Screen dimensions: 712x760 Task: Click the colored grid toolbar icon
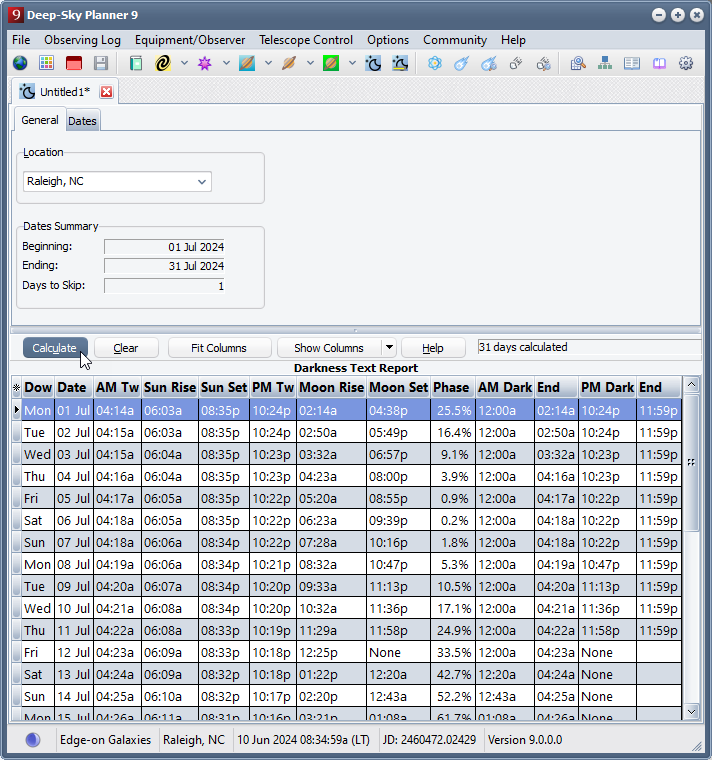click(x=47, y=63)
